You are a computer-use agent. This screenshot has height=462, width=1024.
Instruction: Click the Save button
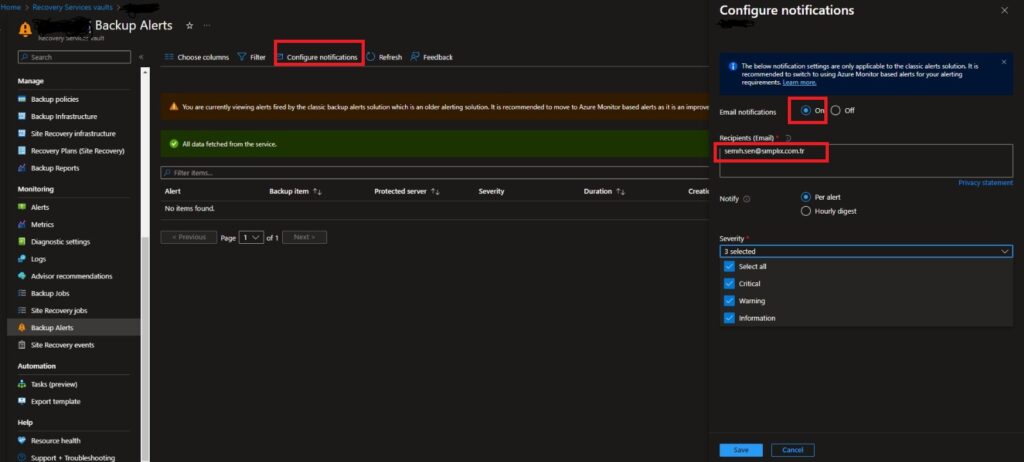pos(740,450)
